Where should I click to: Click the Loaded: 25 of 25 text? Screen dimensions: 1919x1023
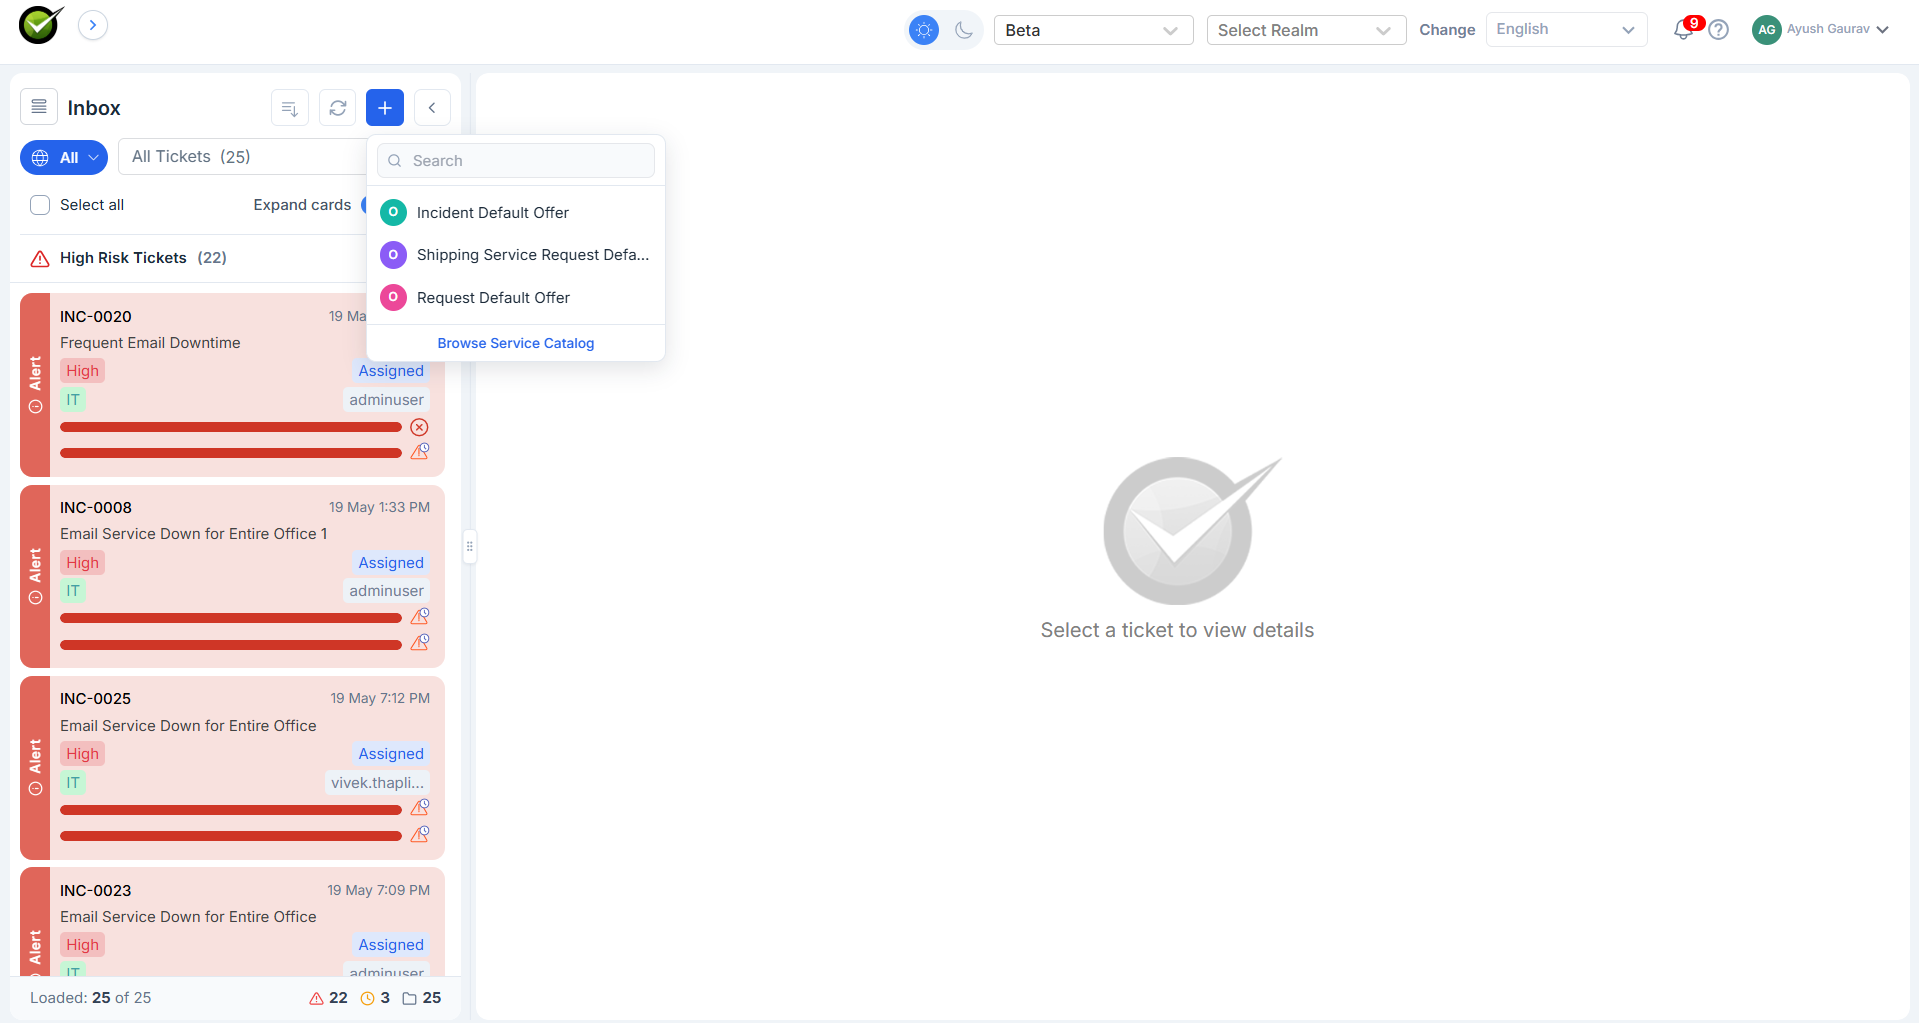coord(91,998)
